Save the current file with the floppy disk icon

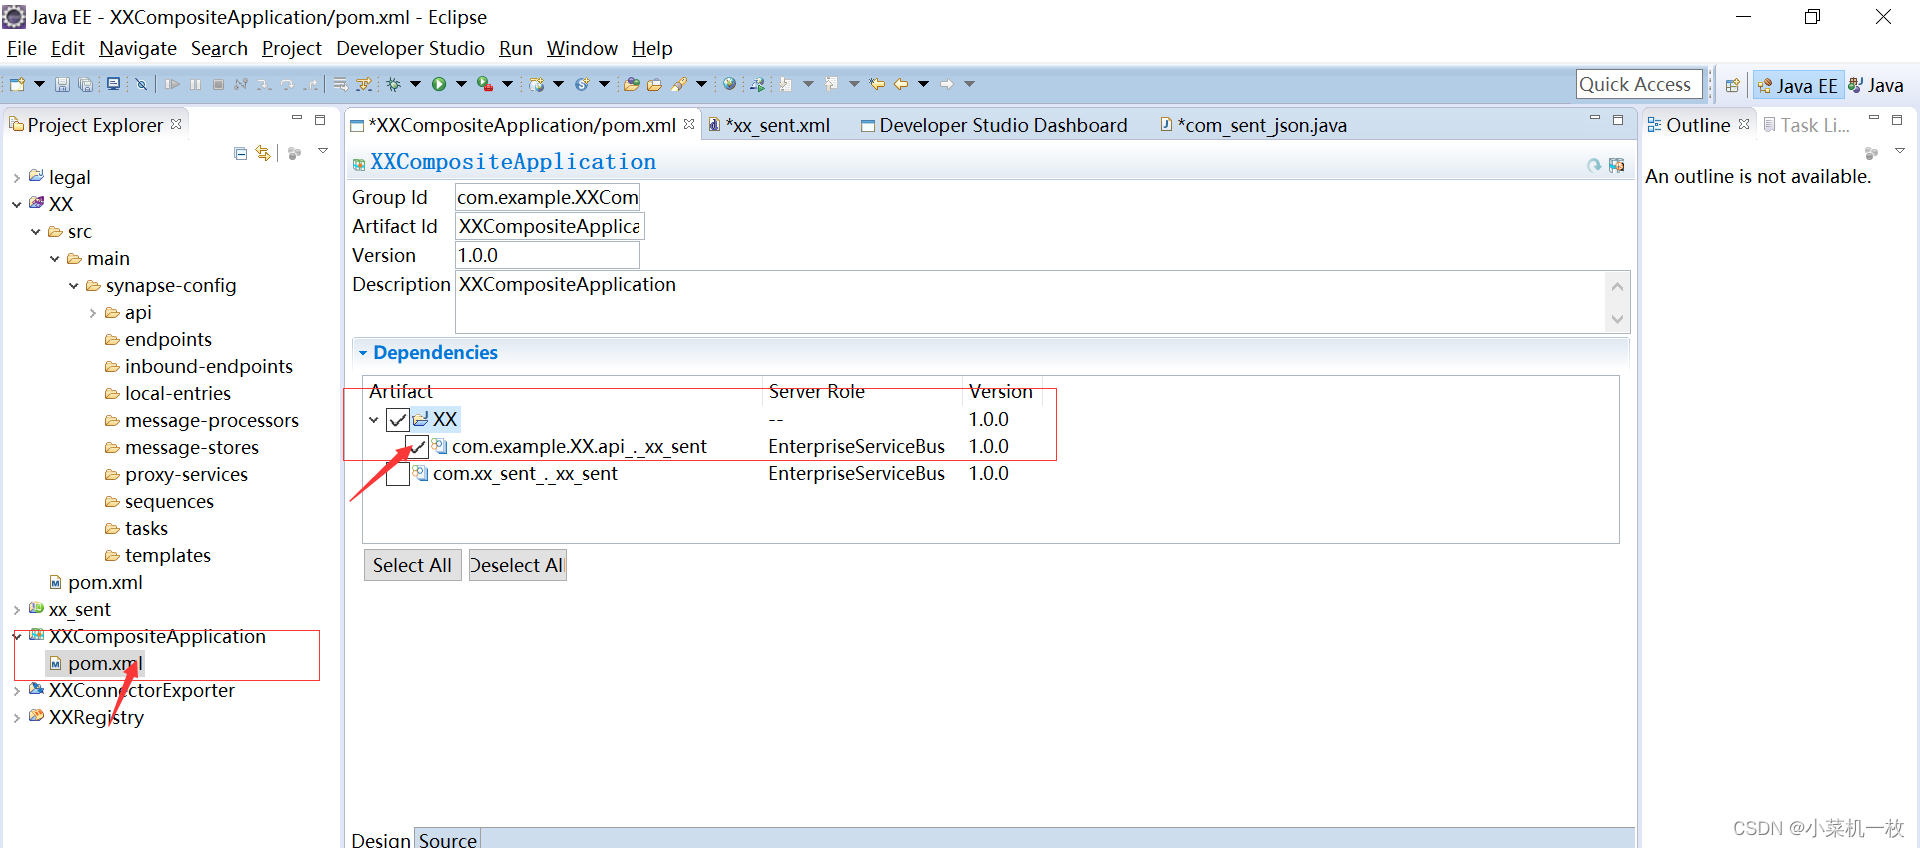tap(62, 84)
